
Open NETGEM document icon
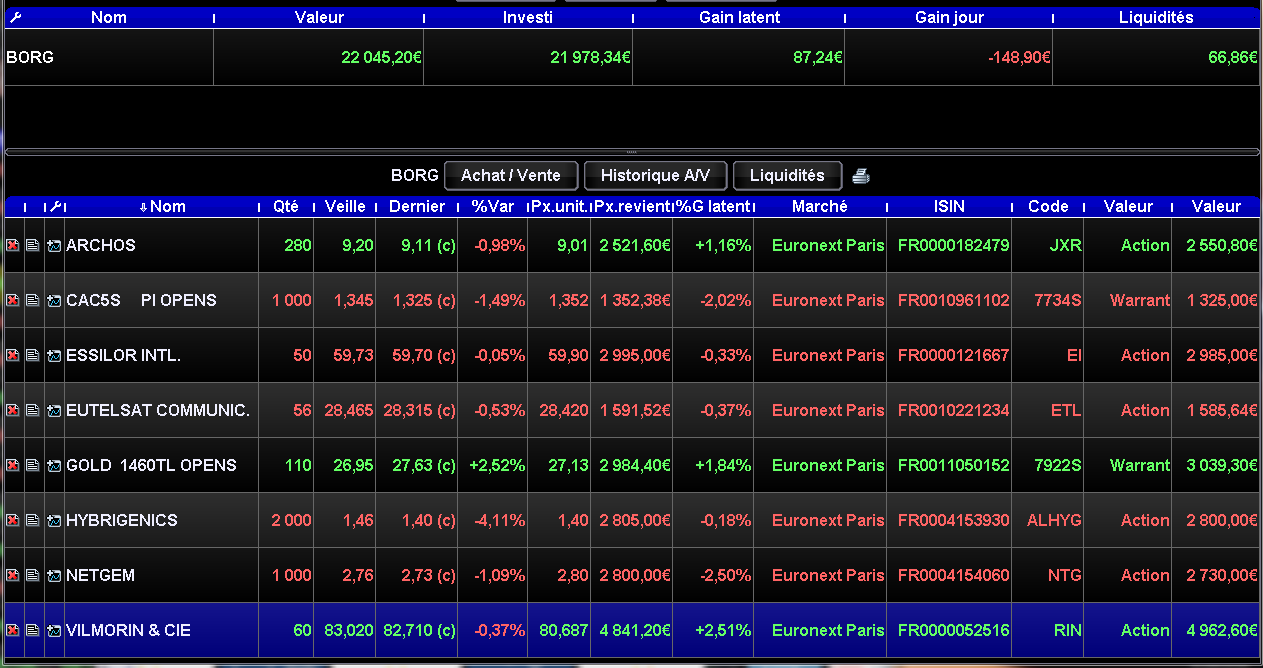click(x=33, y=575)
